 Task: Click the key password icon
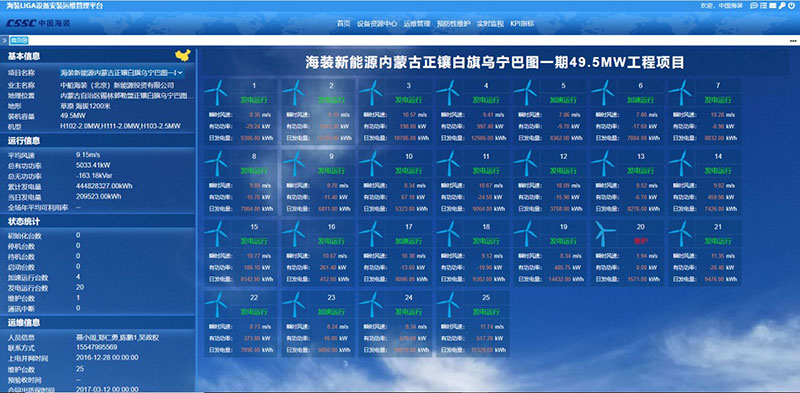pos(782,6)
